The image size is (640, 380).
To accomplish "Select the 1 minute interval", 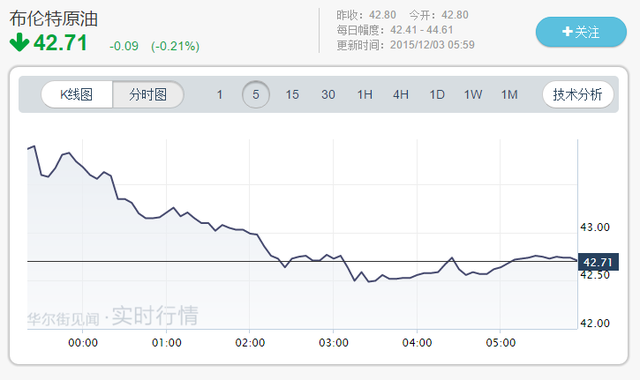I will [x=220, y=95].
